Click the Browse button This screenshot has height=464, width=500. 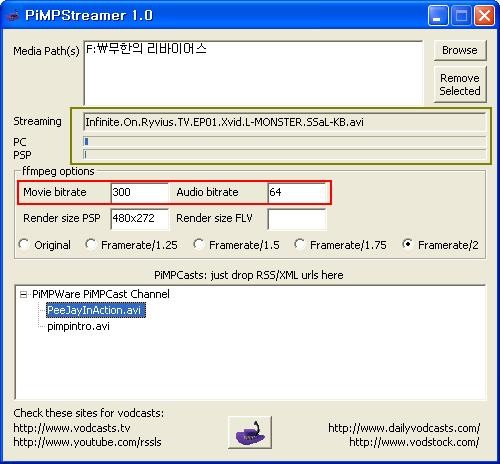click(x=460, y=50)
